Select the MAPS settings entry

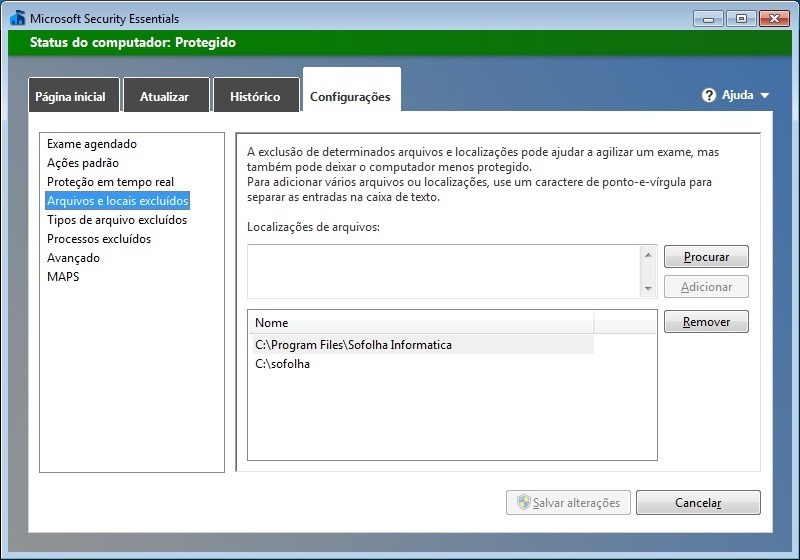pos(63,276)
